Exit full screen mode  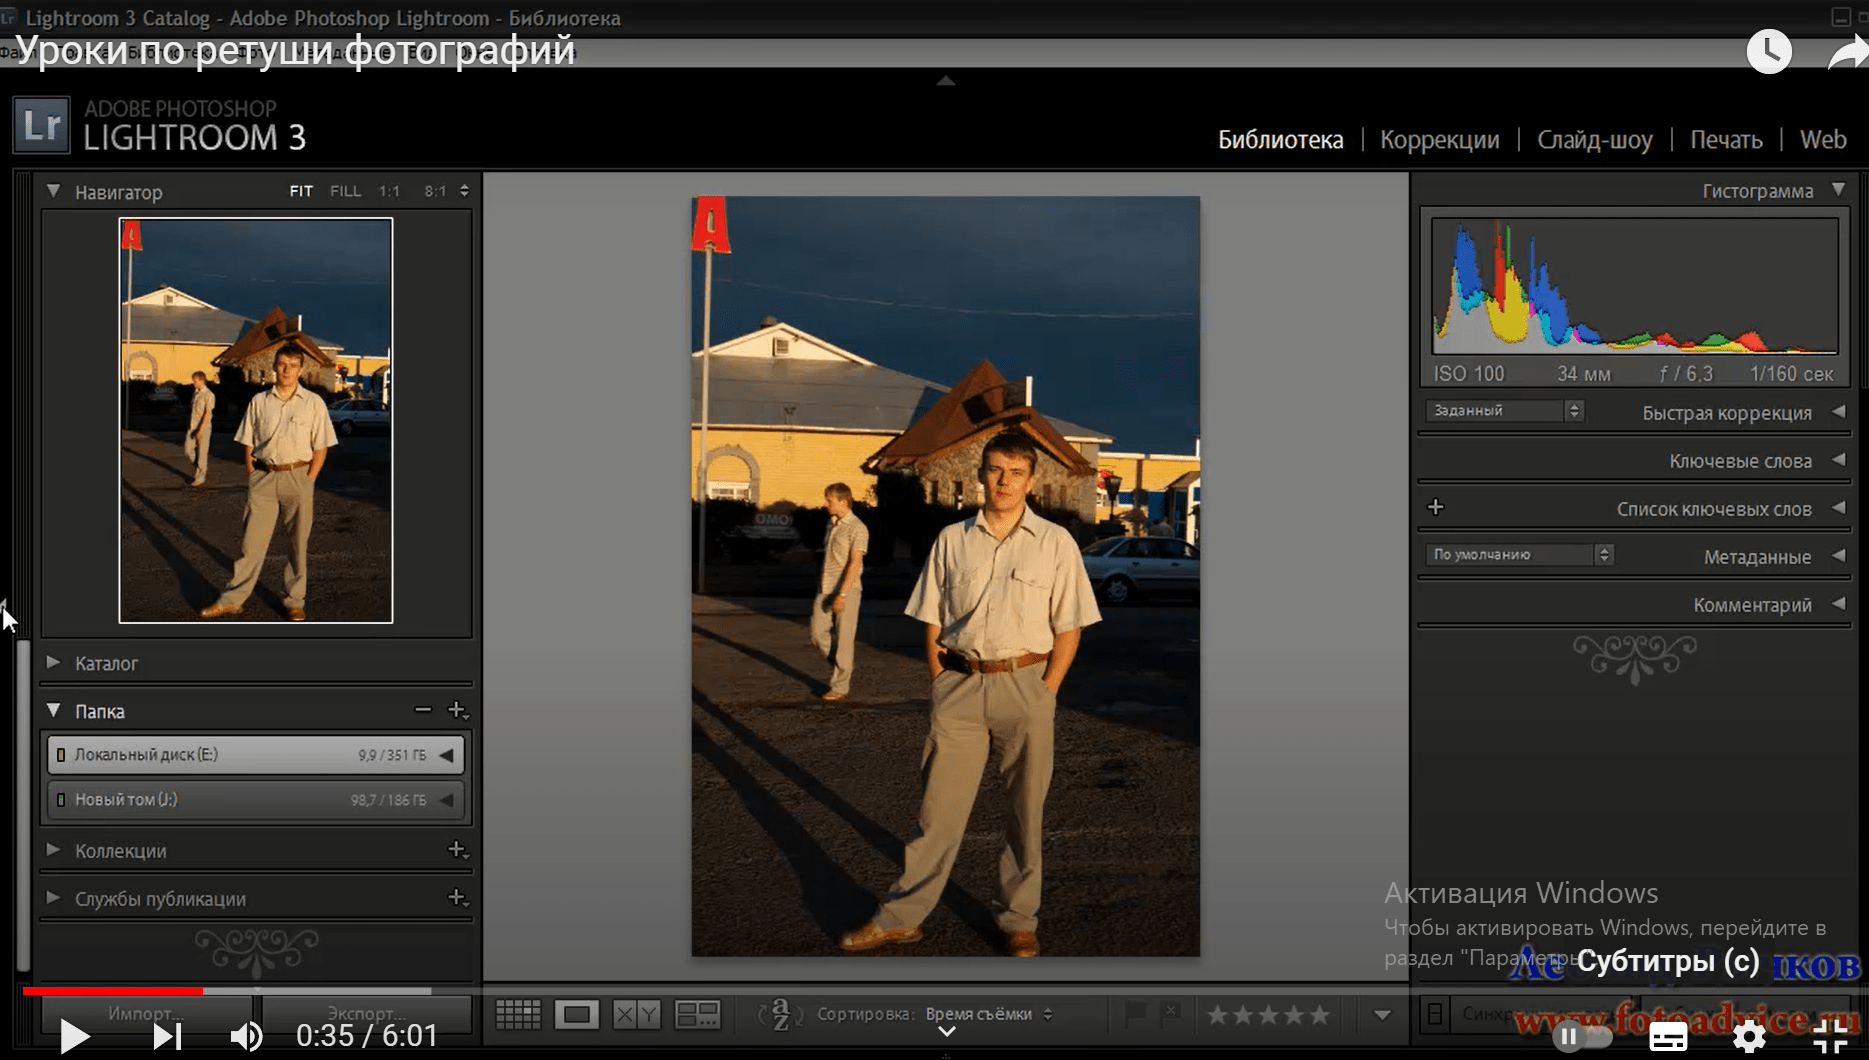1830,1037
